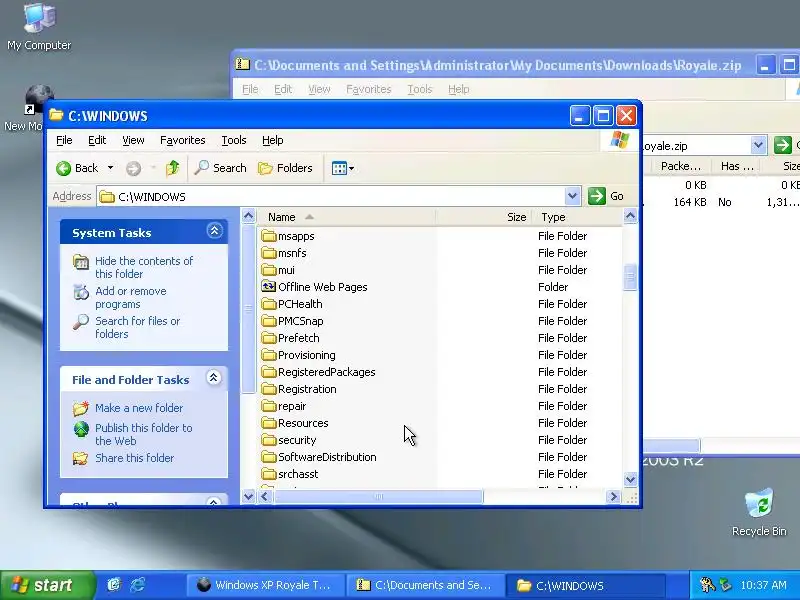Viewport: 800px width, 600px height.
Task: Launch Internet Explorer from Quick Launch
Action: [137, 585]
